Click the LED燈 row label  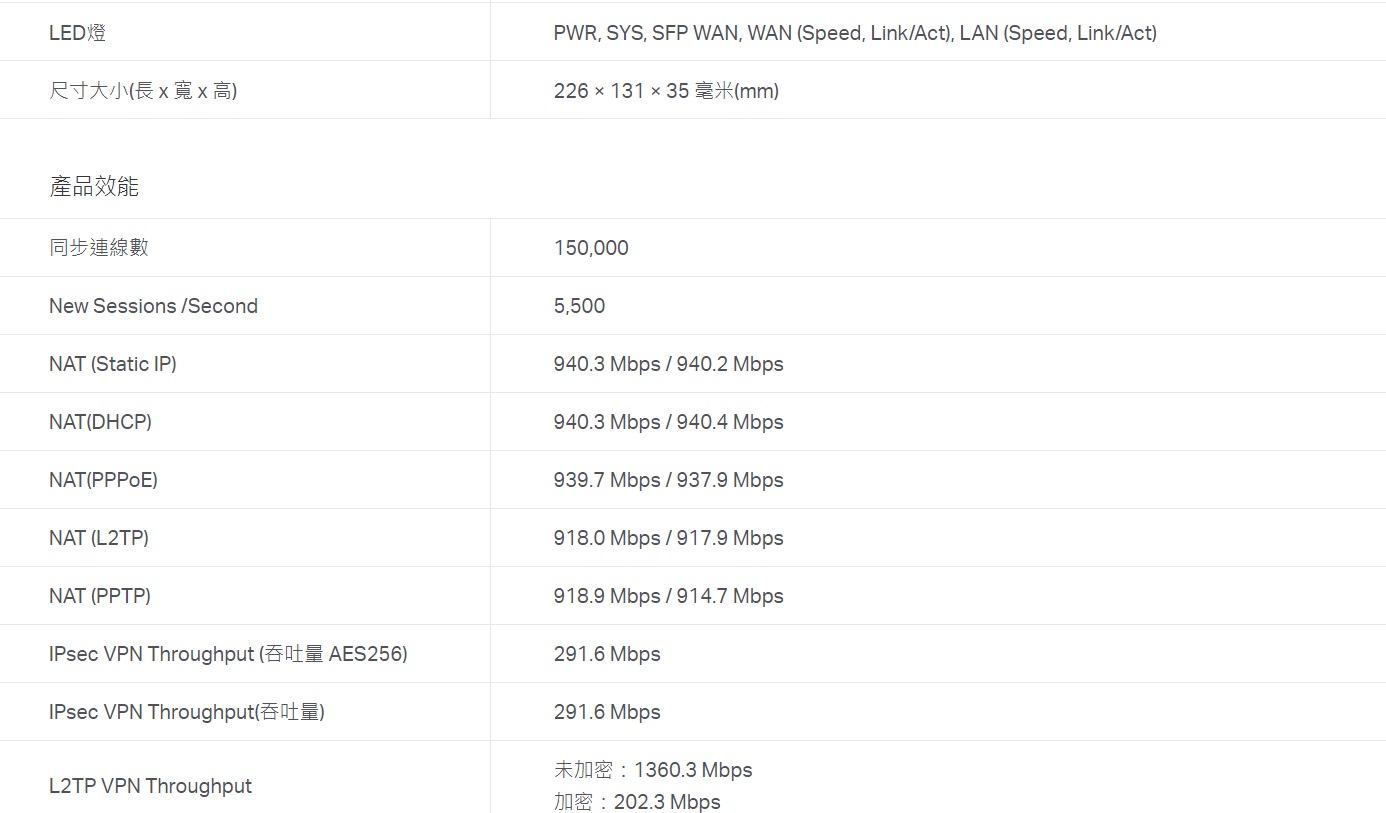click(77, 33)
